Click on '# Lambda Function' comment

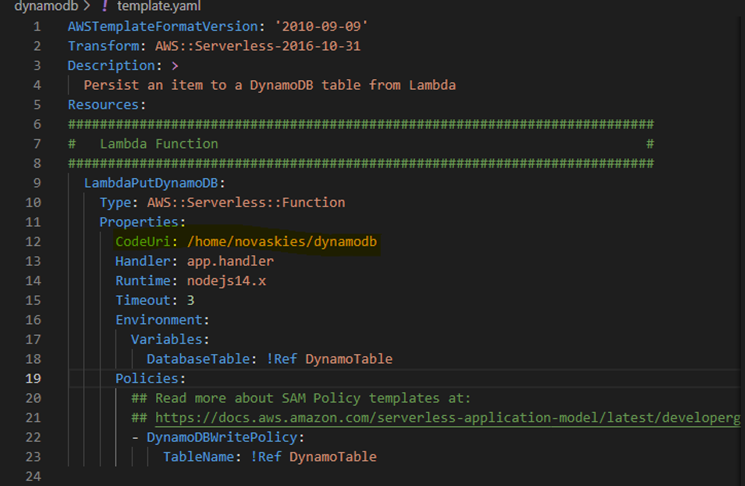(x=143, y=144)
